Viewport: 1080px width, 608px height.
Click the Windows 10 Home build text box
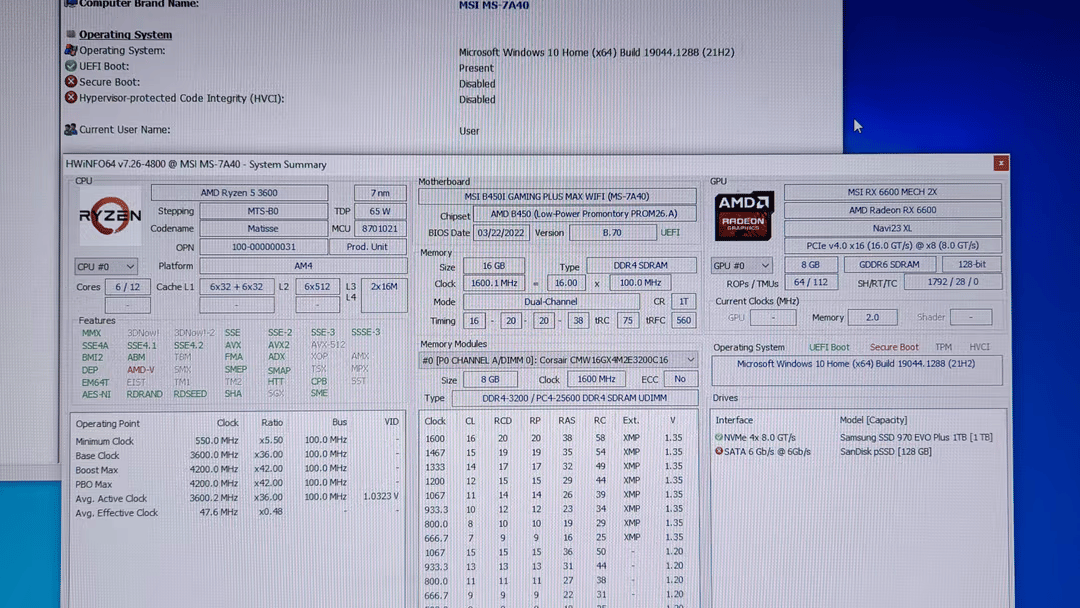856,370
